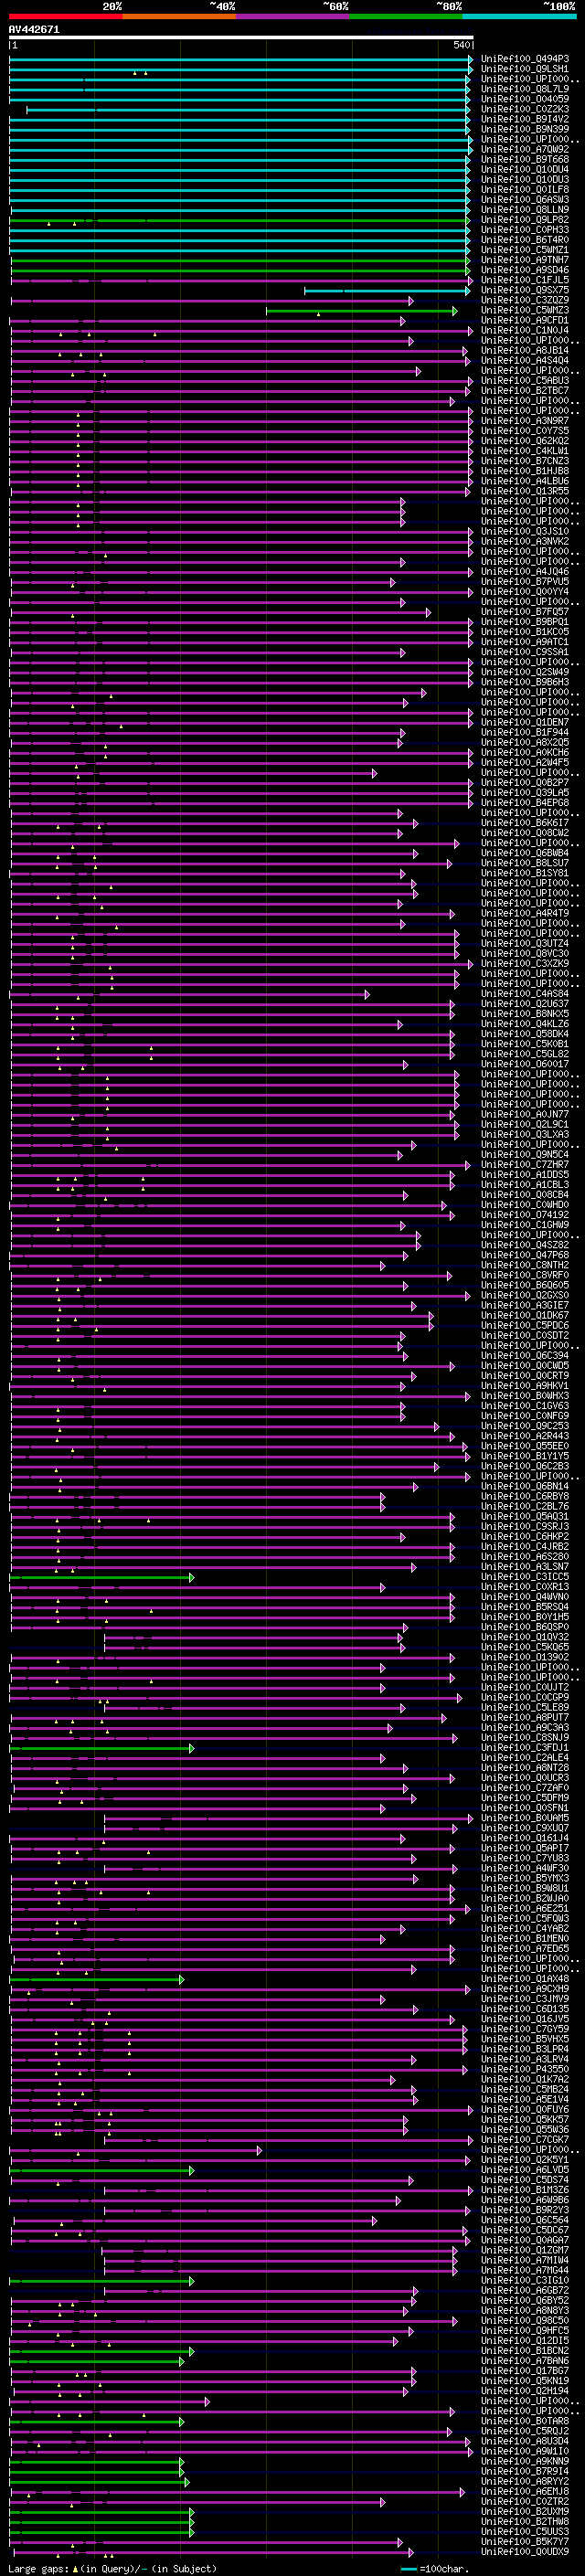Select UniRef100_B6K6I7 hit
The width and height of the screenshot is (585, 2576).
pos(525,823)
